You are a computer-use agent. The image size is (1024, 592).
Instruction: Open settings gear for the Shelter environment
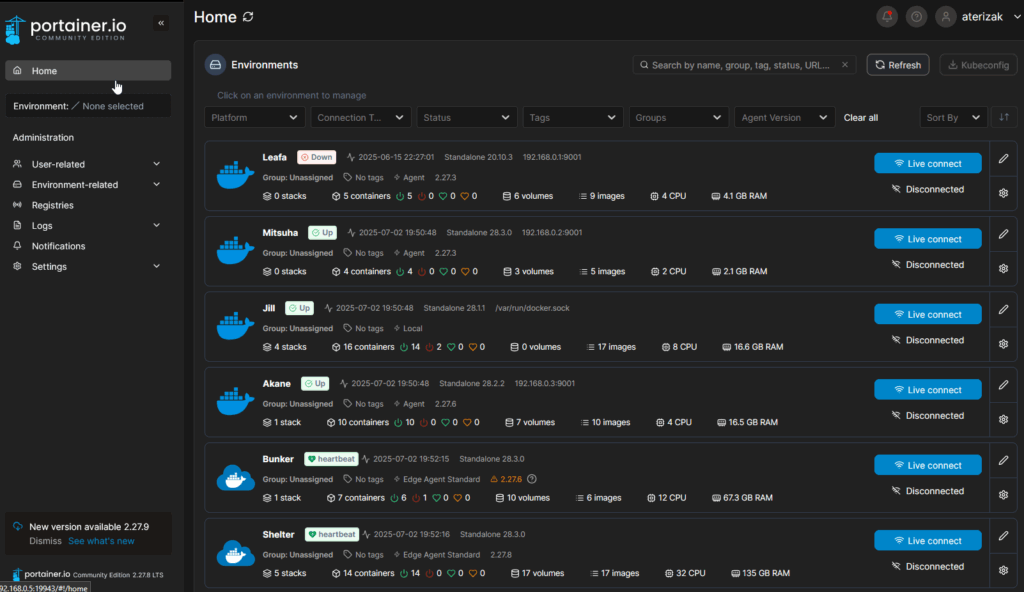coord(1004,570)
